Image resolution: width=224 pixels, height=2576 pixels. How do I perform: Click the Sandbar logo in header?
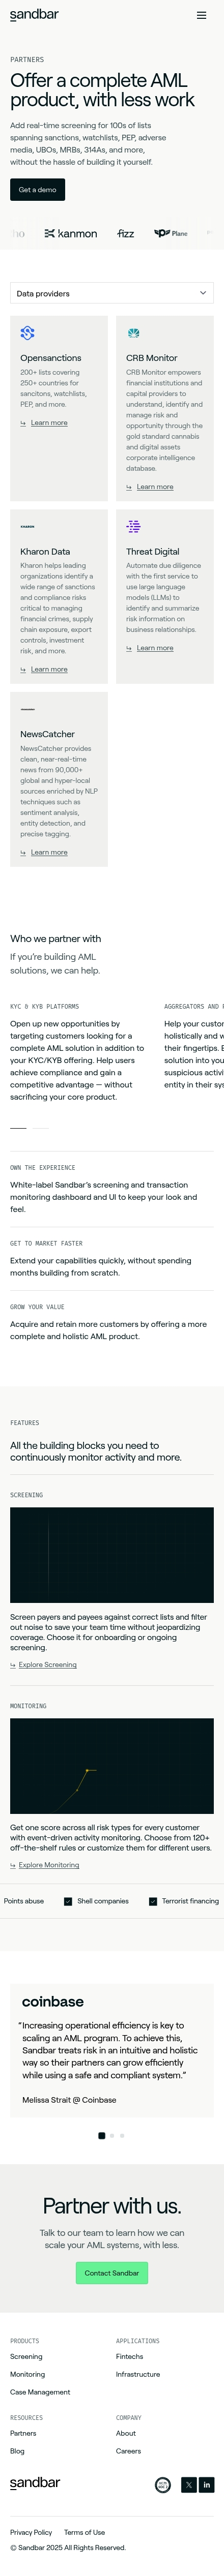click(x=34, y=15)
